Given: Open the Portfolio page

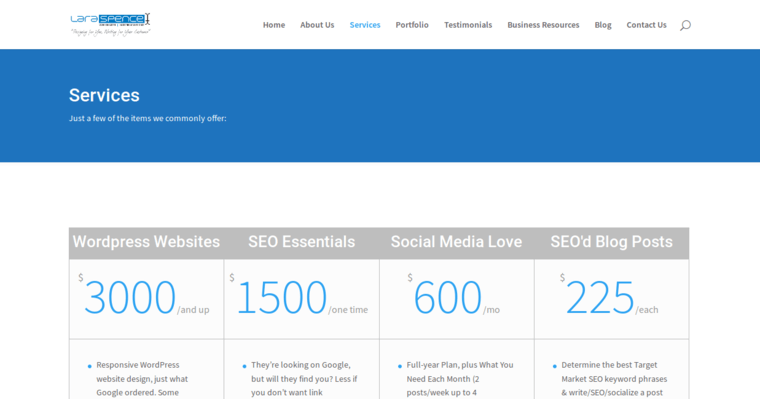Looking at the screenshot, I should [412, 25].
